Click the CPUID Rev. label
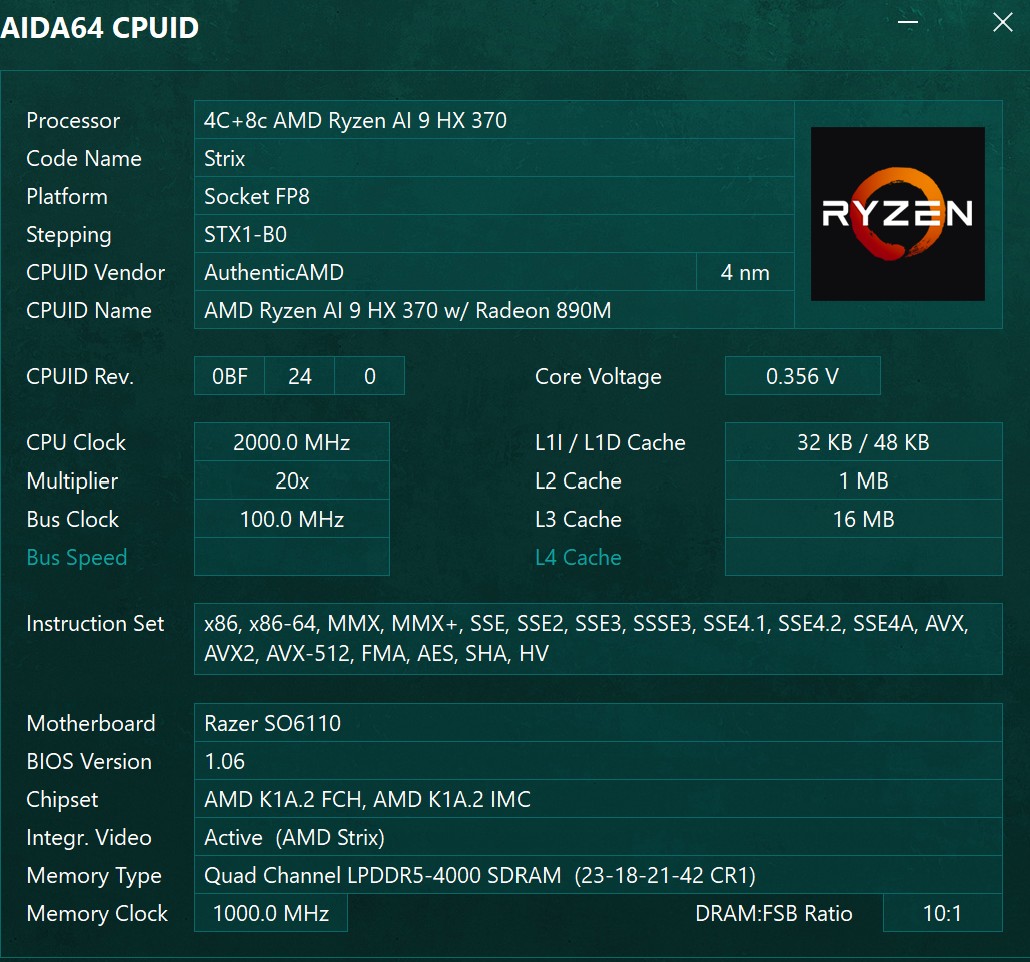The image size is (1030, 962). 79,376
